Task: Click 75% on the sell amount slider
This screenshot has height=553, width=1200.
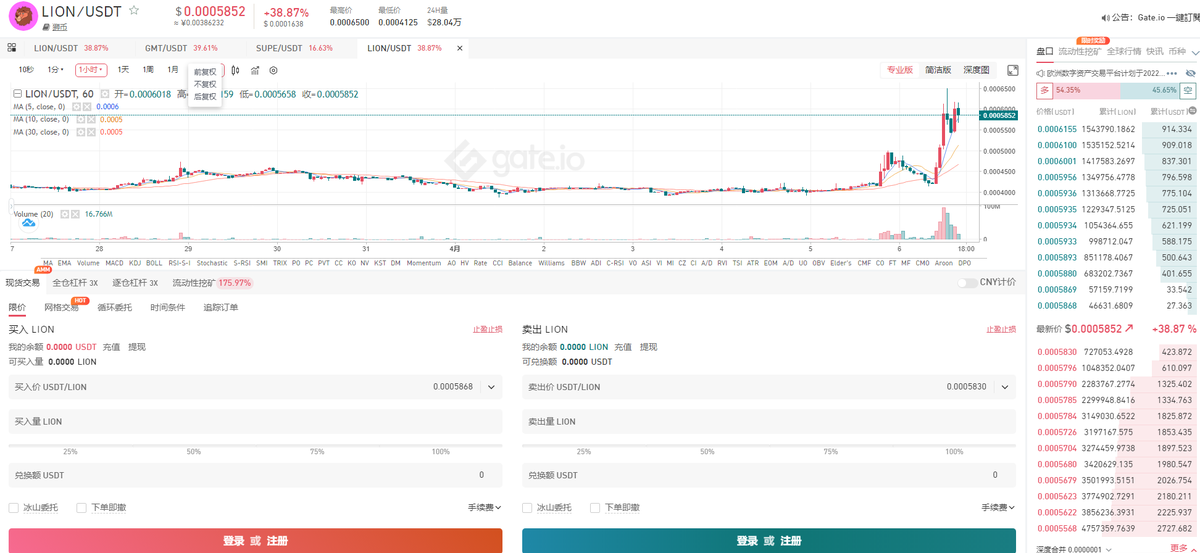Action: (830, 452)
